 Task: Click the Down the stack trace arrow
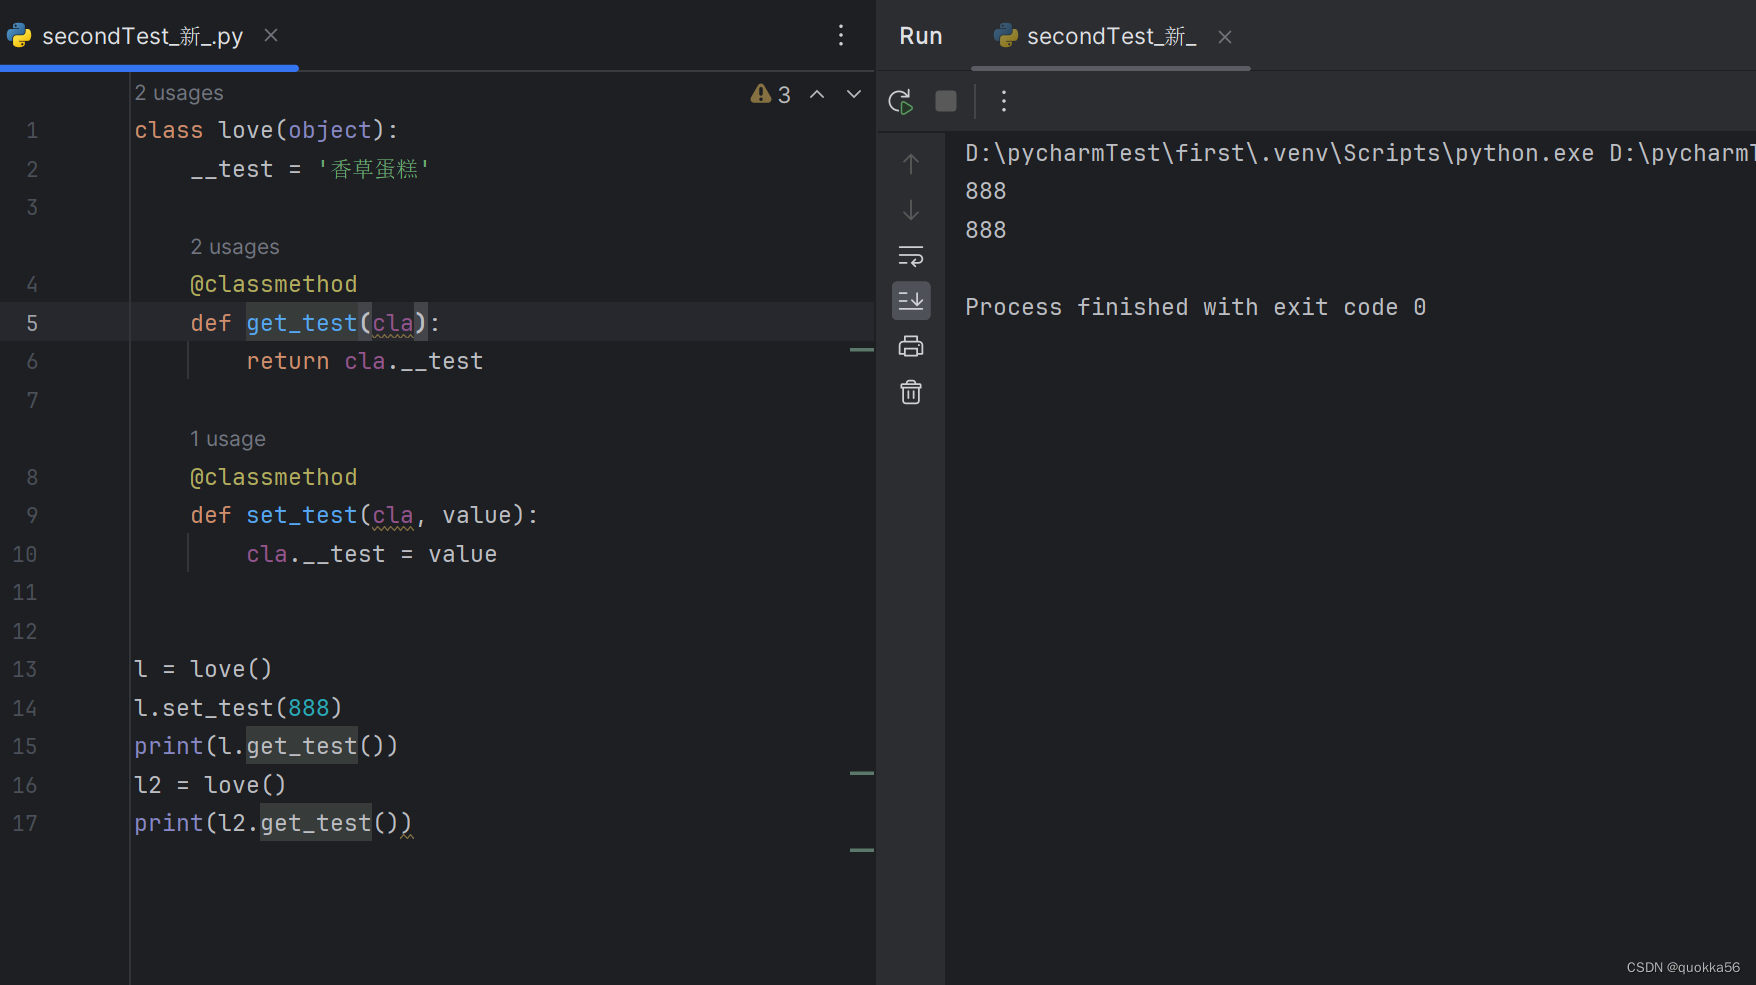911,210
